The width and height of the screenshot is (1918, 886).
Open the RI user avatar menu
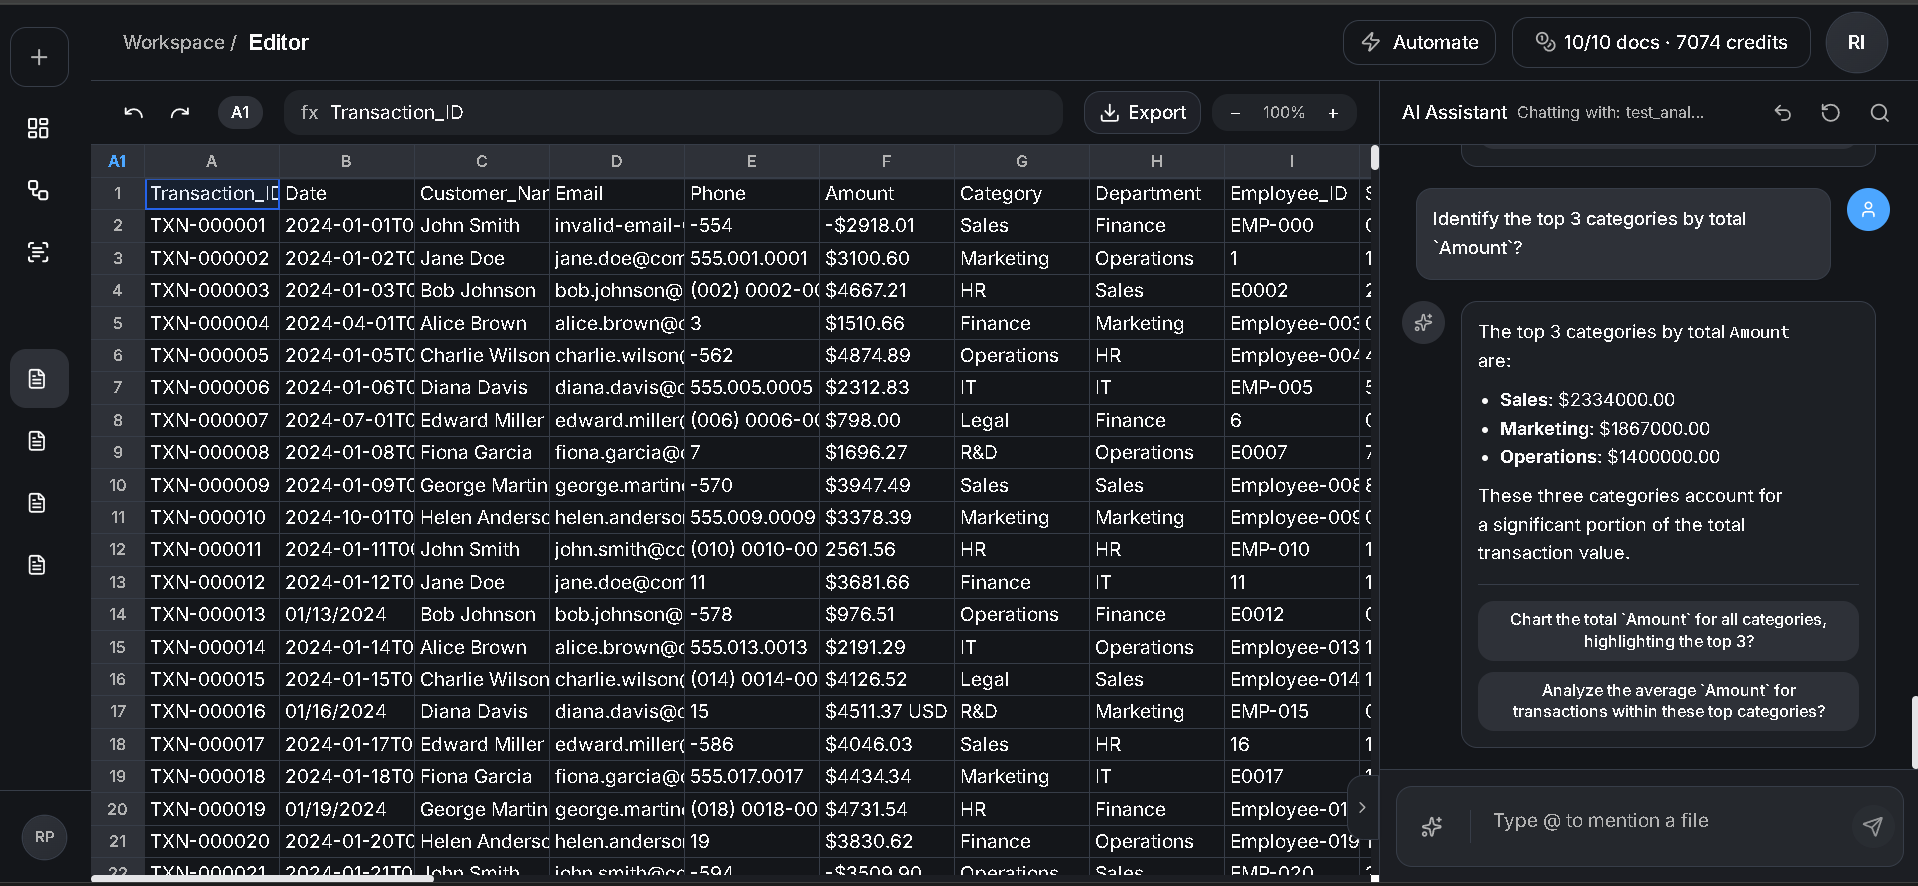[1856, 42]
